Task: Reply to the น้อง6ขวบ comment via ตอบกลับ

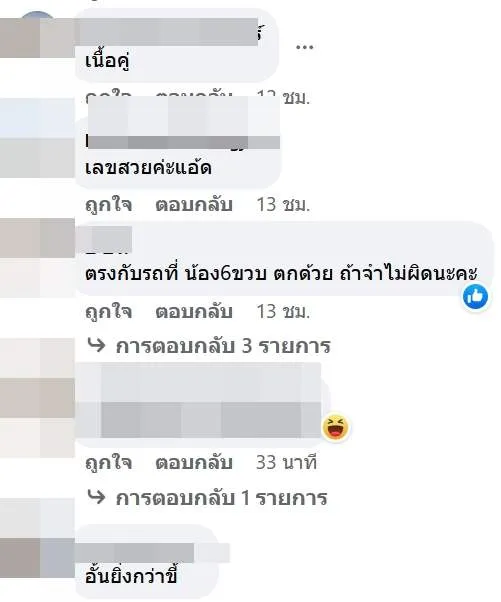Action: (194, 311)
